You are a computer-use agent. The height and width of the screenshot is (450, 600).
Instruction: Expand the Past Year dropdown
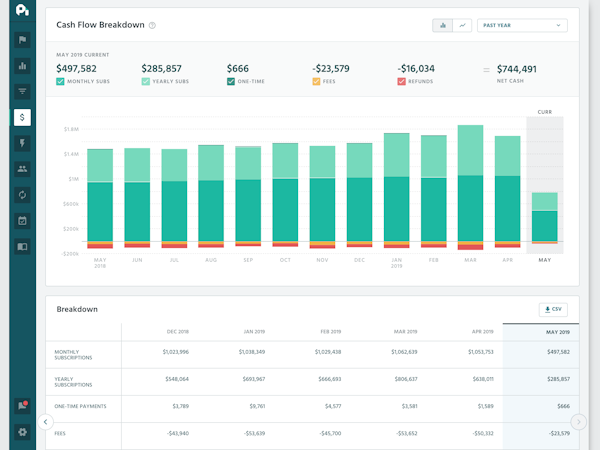[x=522, y=26]
